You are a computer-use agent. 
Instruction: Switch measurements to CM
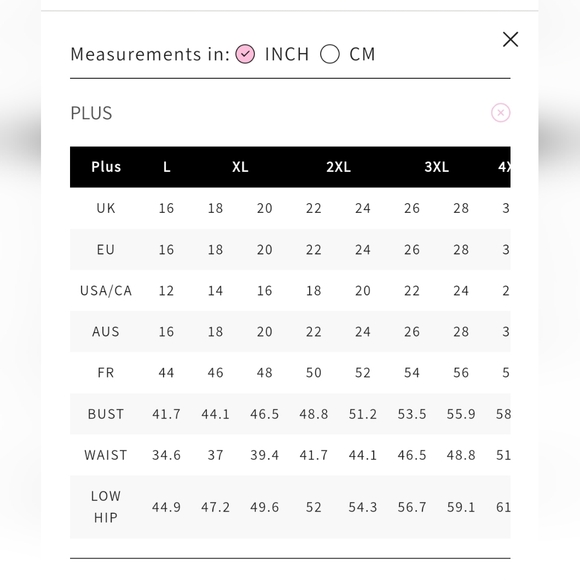pyautogui.click(x=330, y=54)
